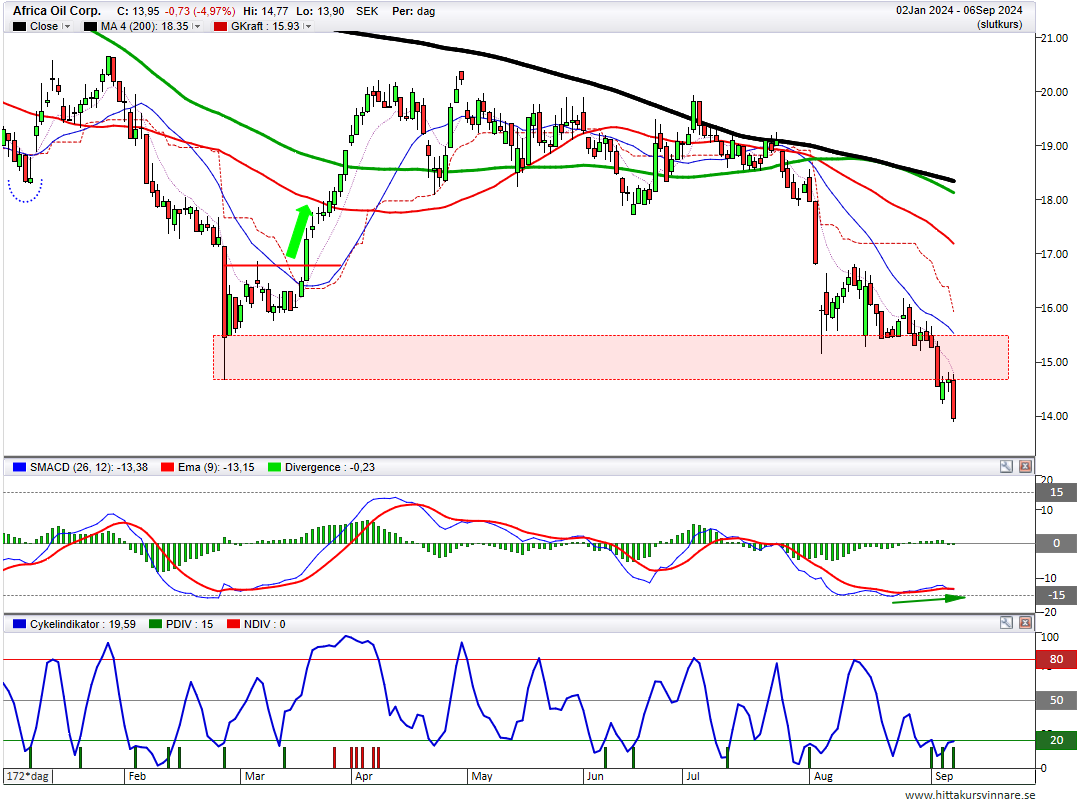This screenshot has height=800, width=1080.
Task: Click the 'Apr' month label
Action: point(363,776)
